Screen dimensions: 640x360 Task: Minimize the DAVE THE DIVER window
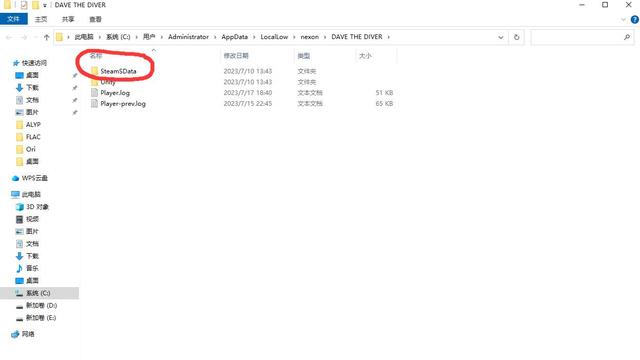tap(582, 5)
